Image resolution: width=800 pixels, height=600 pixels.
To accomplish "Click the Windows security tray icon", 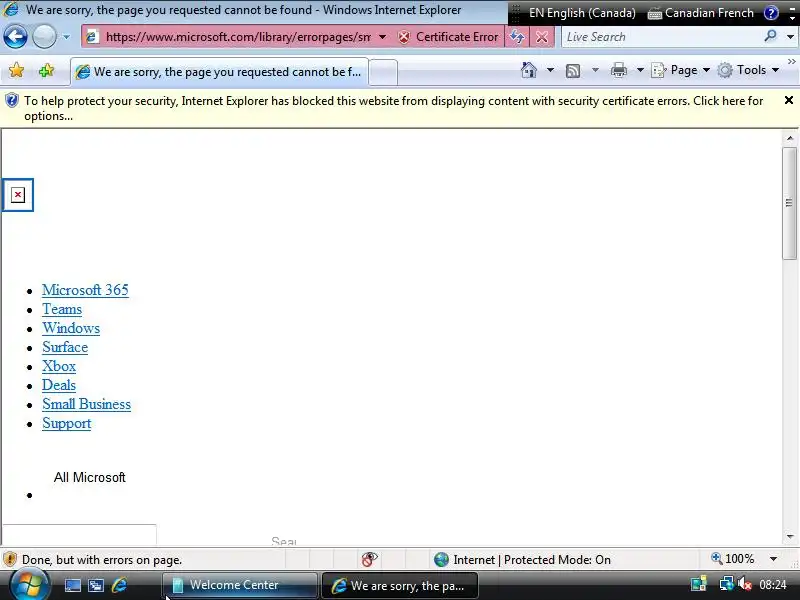I will (698, 584).
